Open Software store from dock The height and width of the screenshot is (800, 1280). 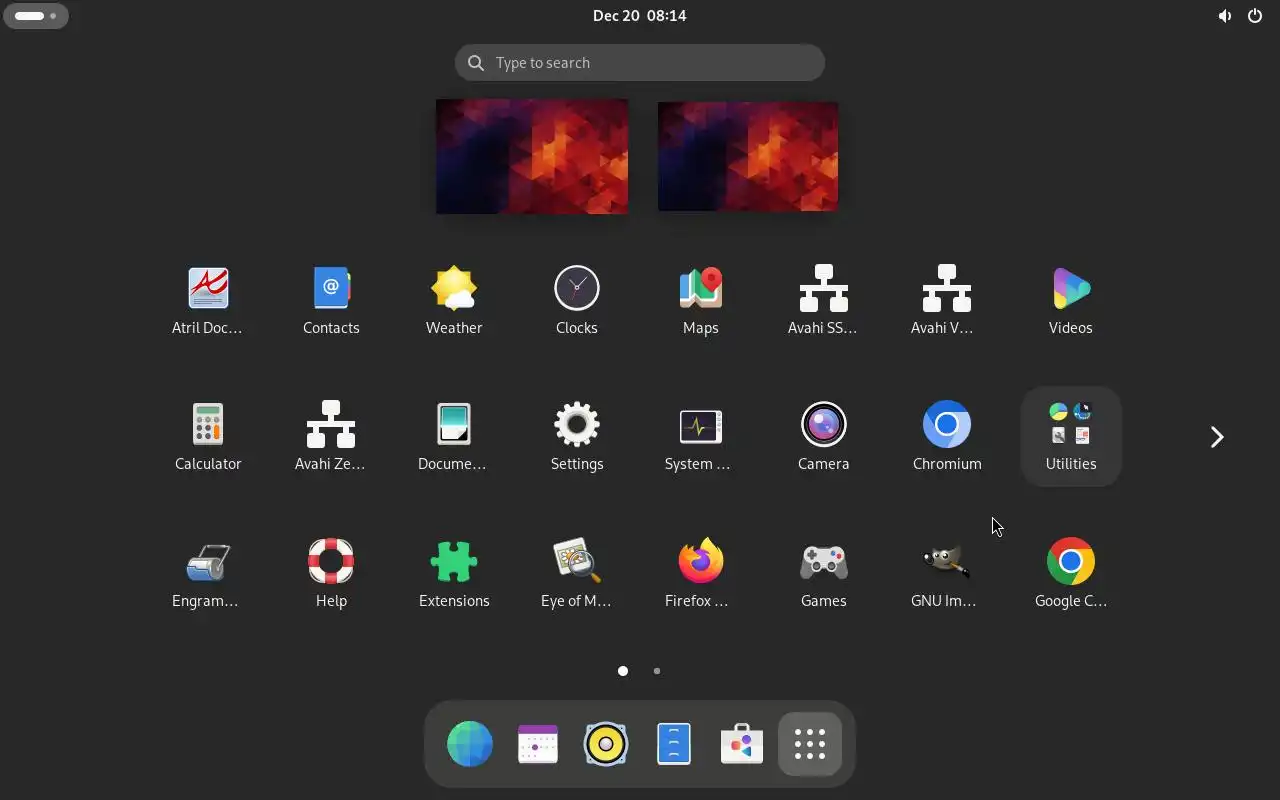click(x=742, y=744)
